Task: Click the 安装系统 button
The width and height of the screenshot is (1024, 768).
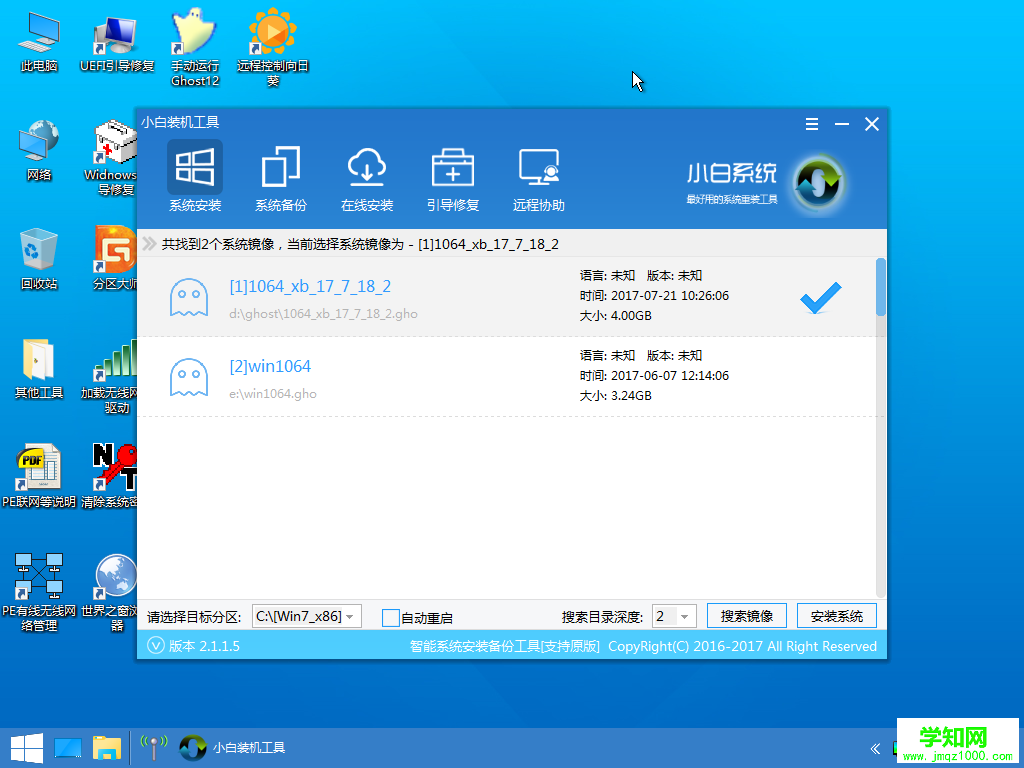Action: [837, 616]
